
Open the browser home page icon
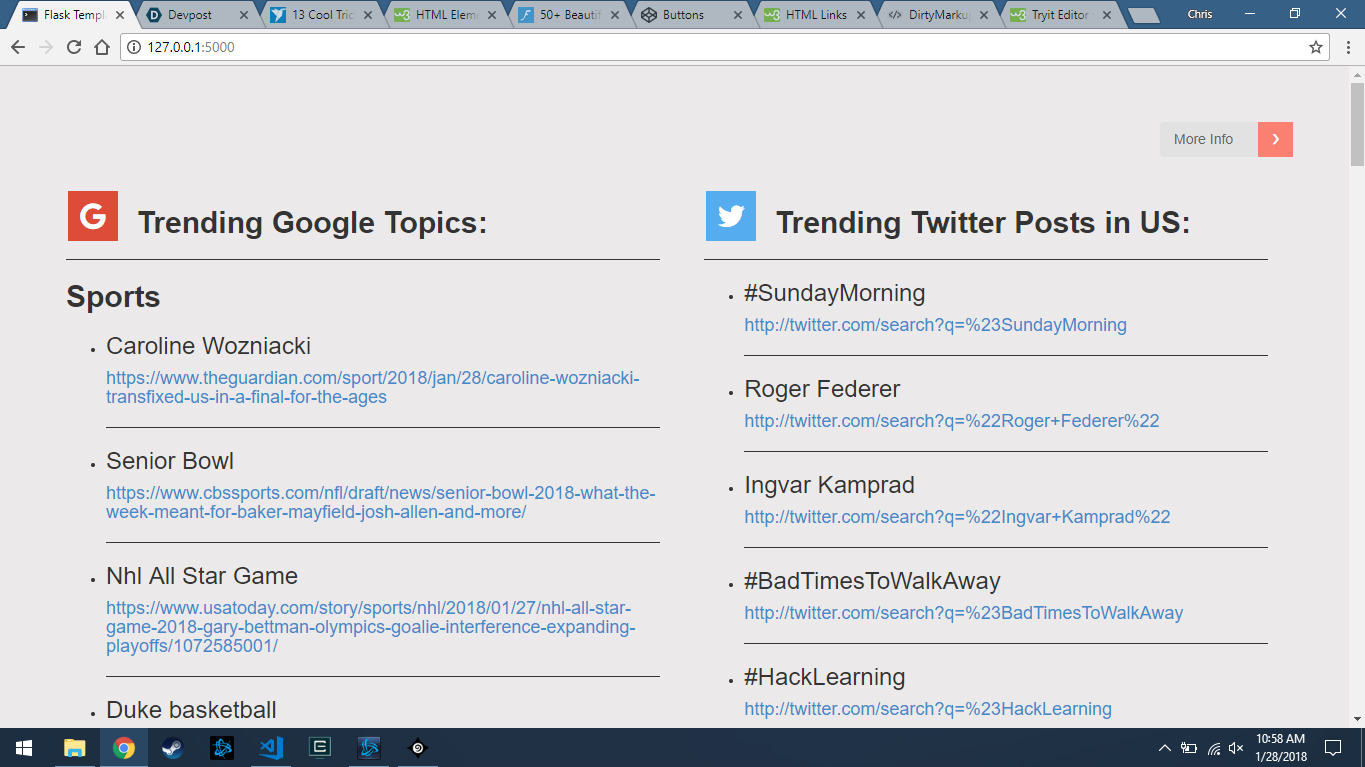[102, 47]
